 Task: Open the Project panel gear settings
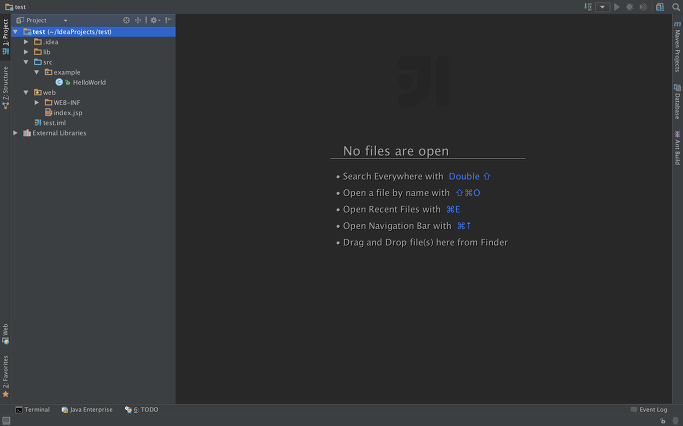coord(154,20)
